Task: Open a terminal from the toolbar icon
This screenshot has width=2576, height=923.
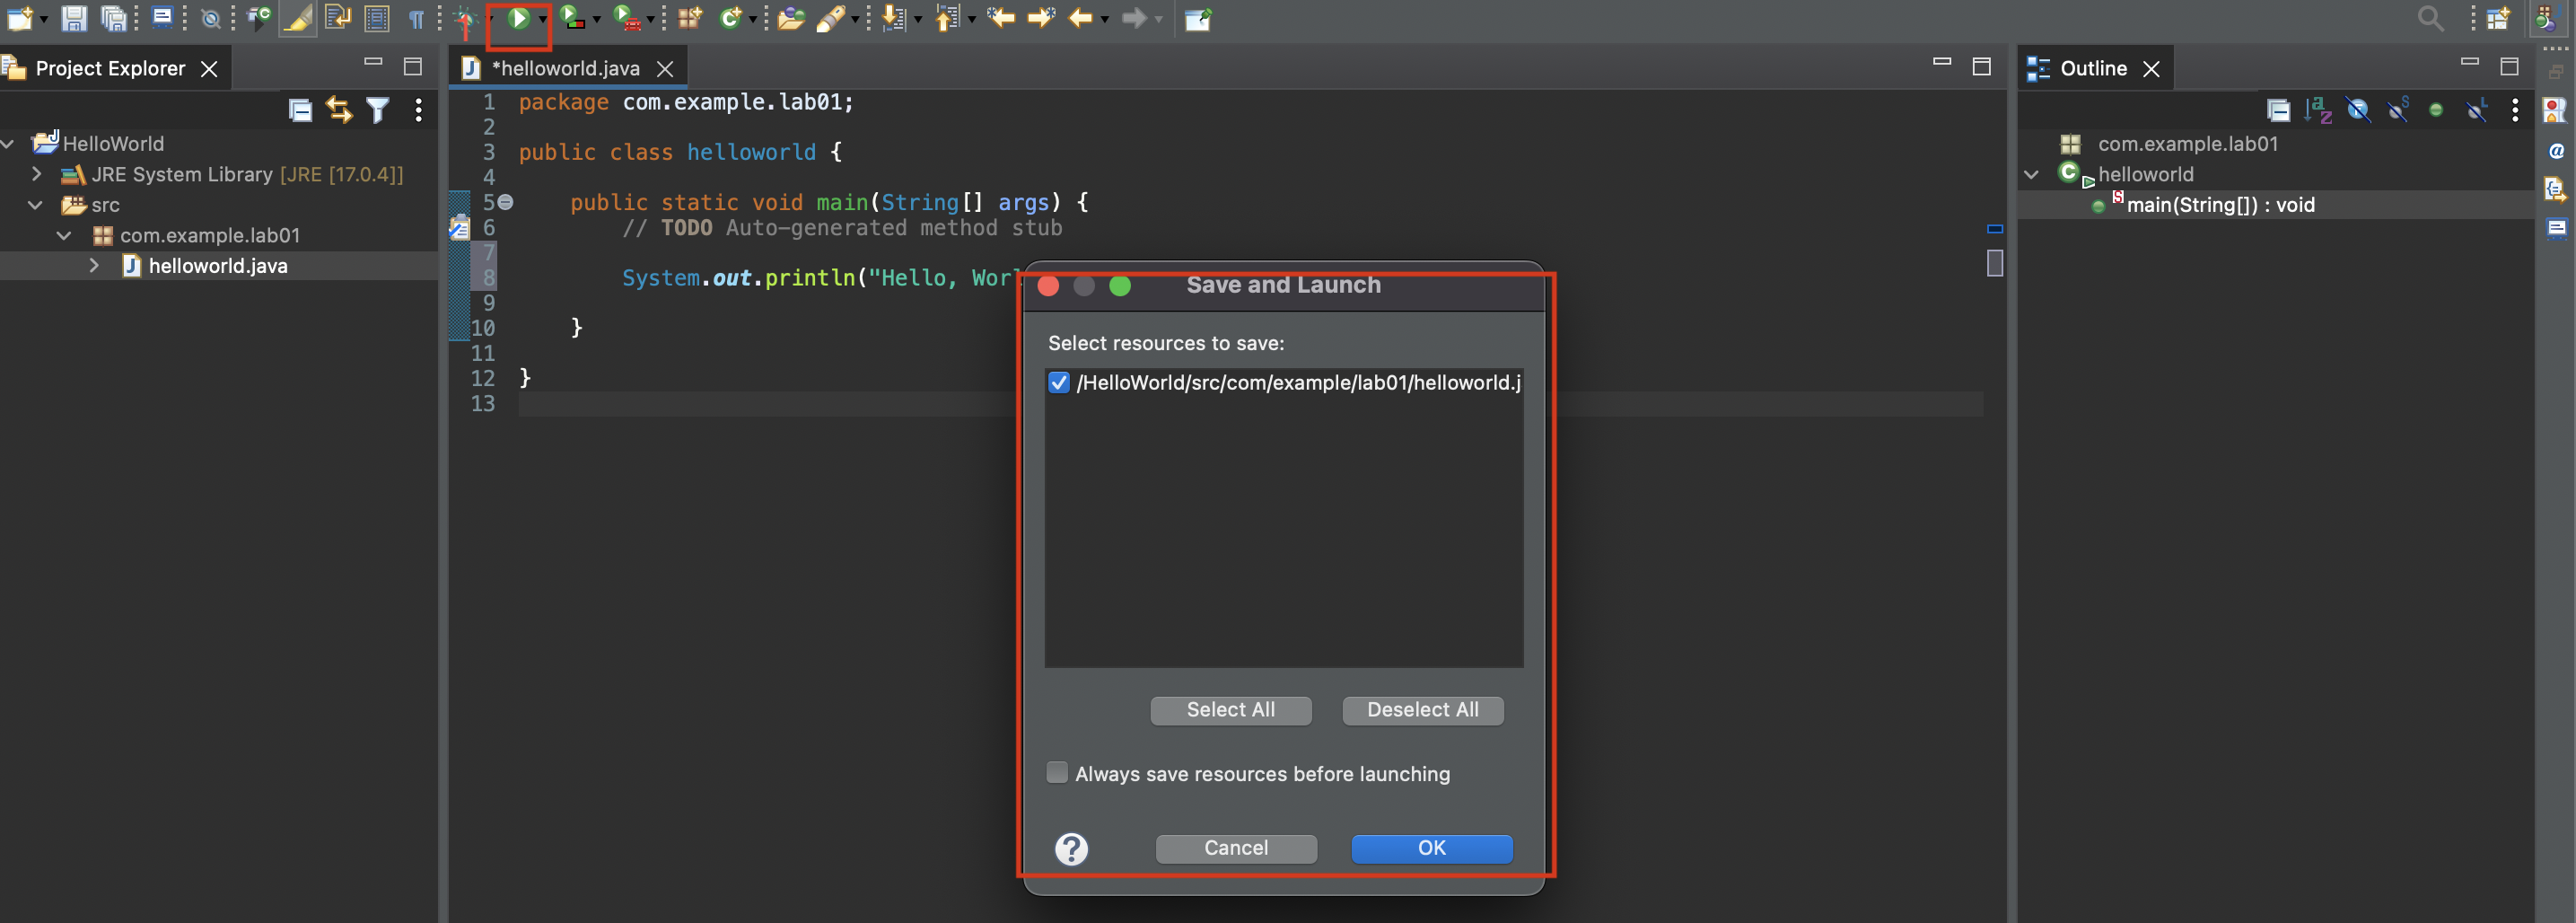Action: (162, 18)
